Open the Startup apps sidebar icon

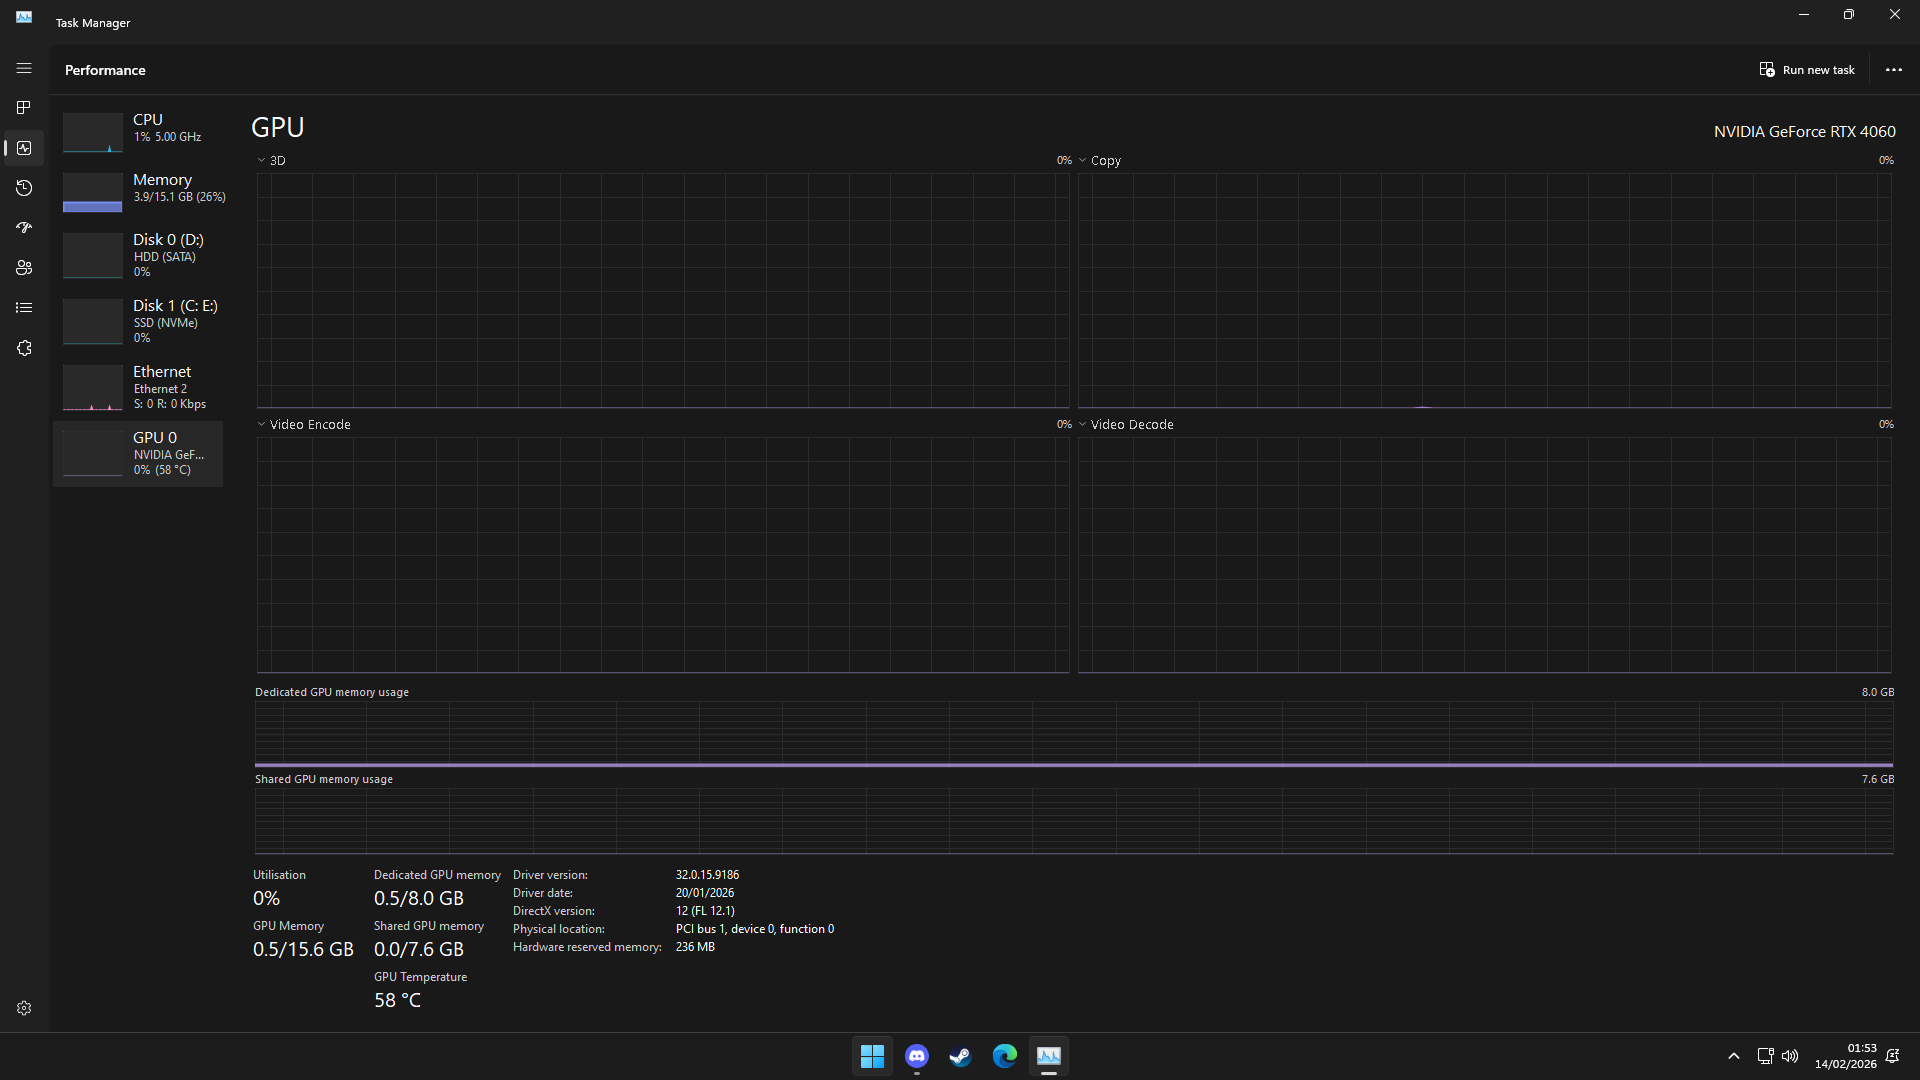[24, 228]
